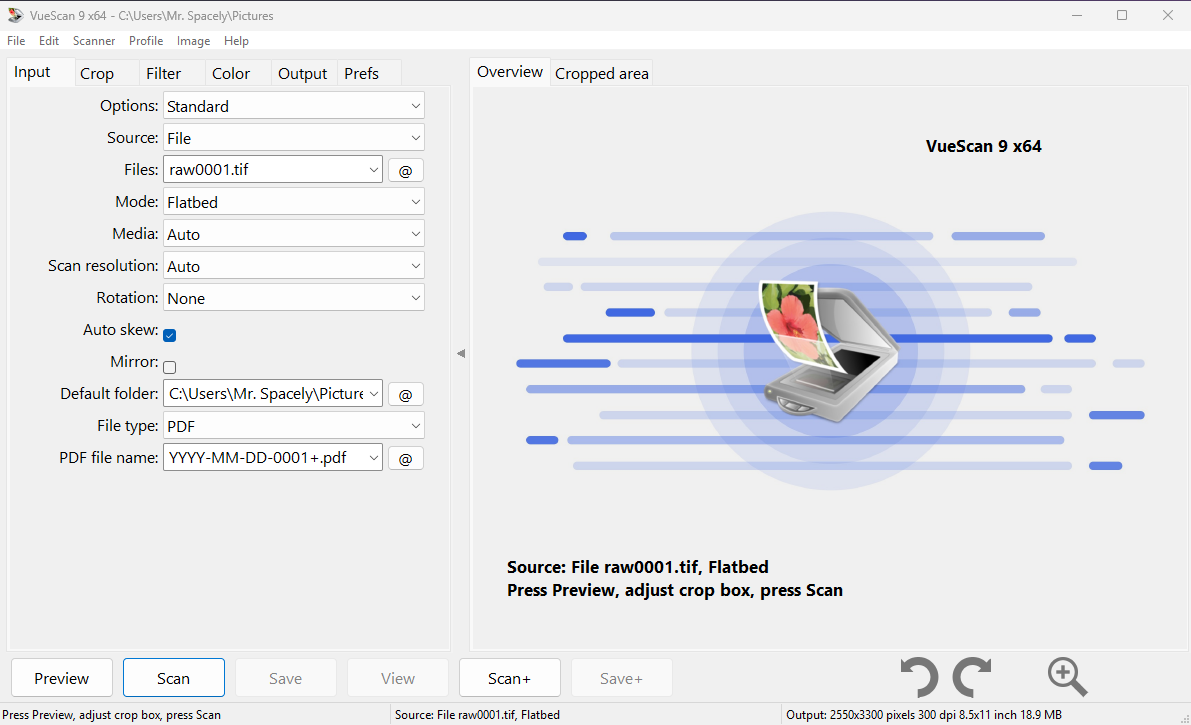Click the status bar Output size text
Viewport: 1191px width, 725px height.
pyautogui.click(x=924, y=715)
